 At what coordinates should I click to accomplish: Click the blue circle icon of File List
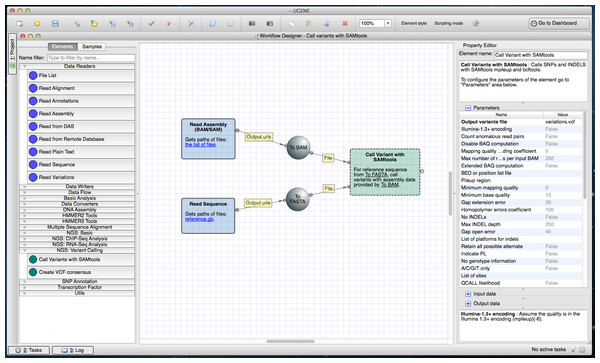pos(33,75)
